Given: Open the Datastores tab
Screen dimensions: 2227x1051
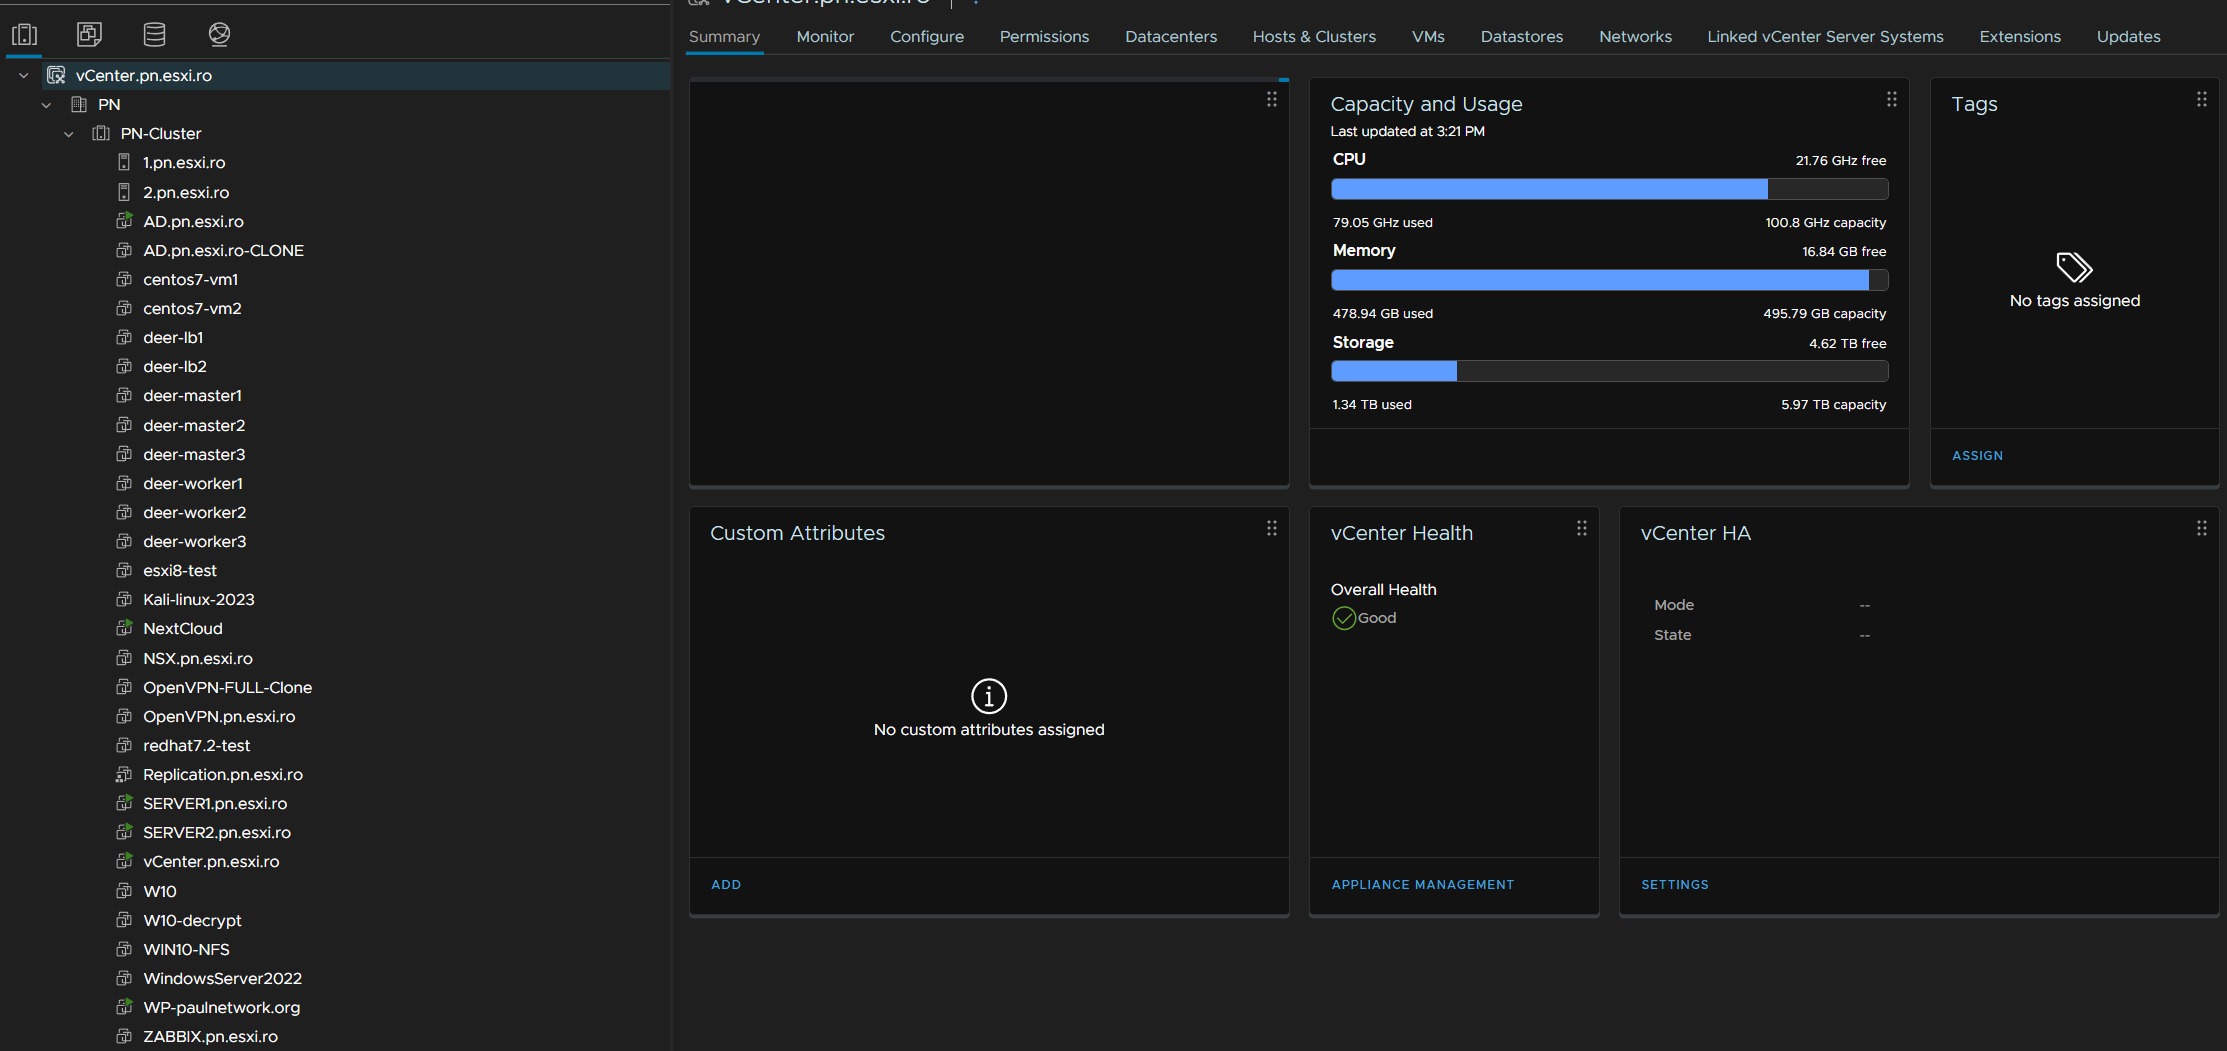Looking at the screenshot, I should point(1521,36).
